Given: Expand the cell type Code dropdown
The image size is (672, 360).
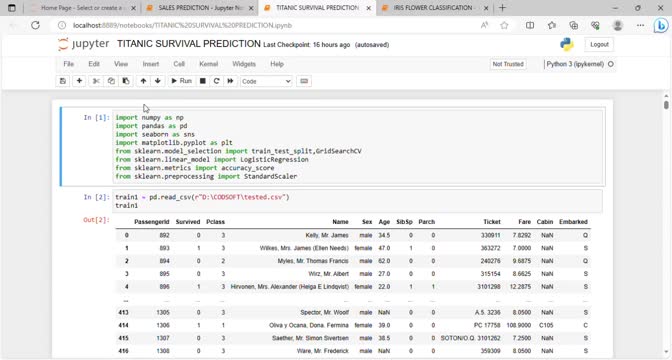Looking at the screenshot, I should (x=266, y=81).
